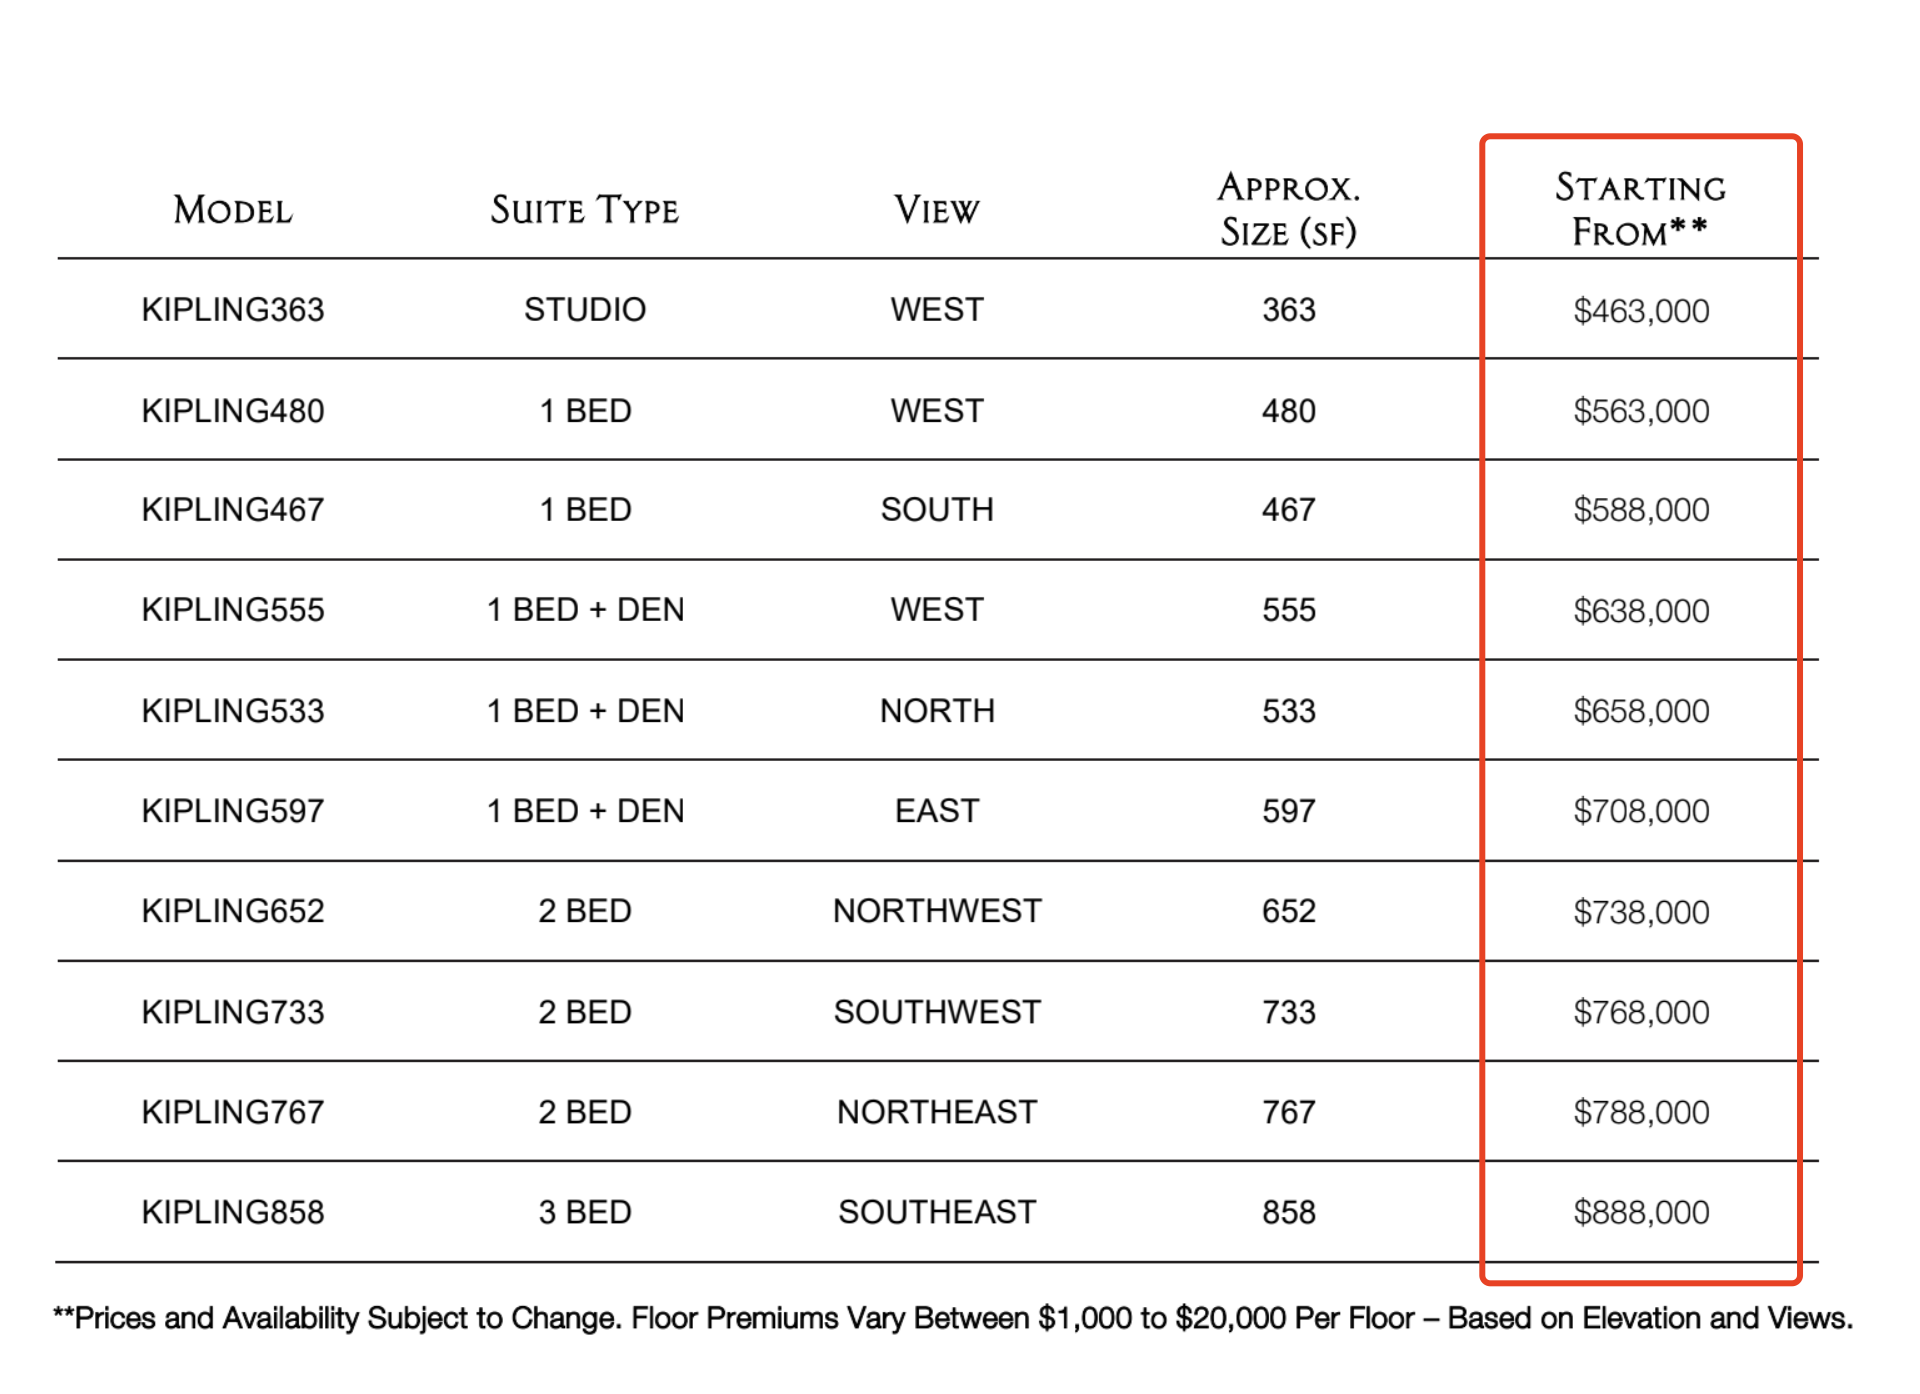Select the SOUTHWEST view cell

(937, 1012)
